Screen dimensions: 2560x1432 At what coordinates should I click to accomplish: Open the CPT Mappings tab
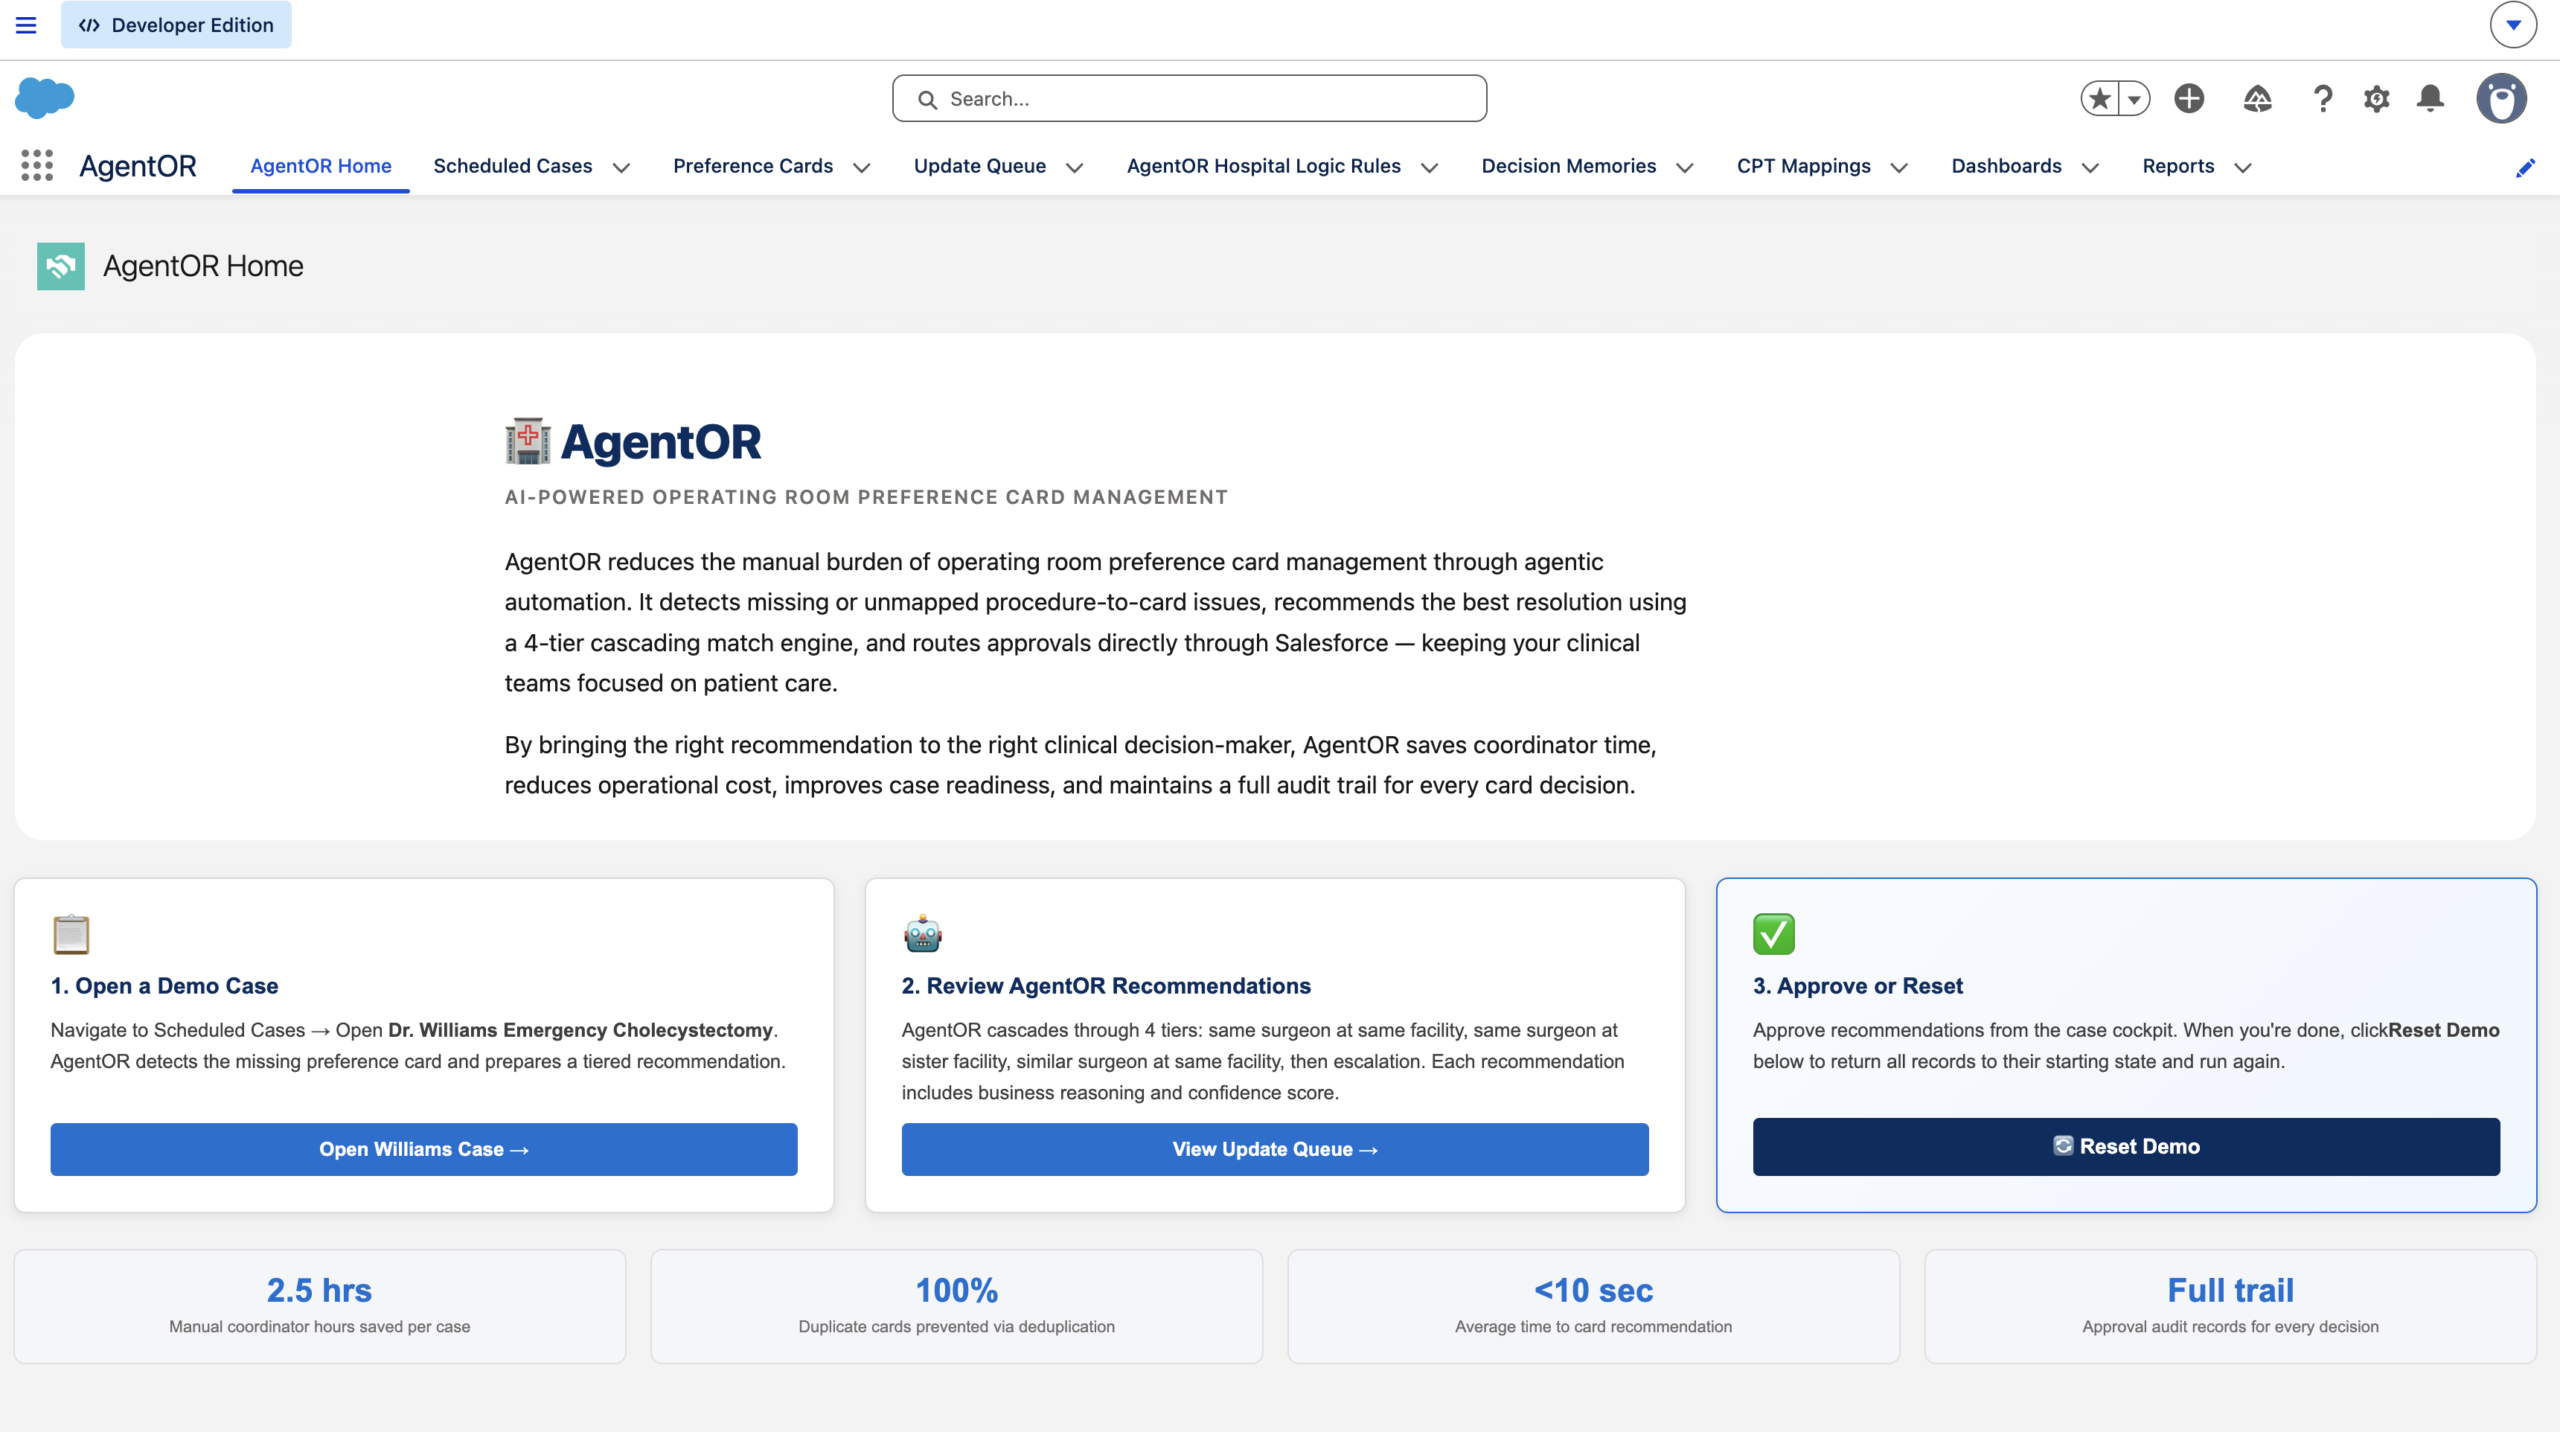pos(1804,166)
